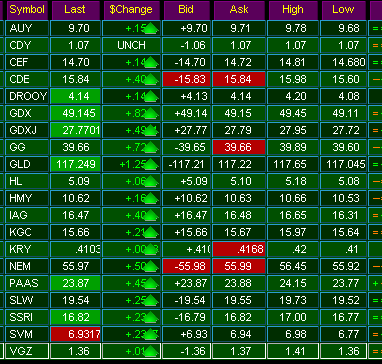This screenshot has height=364, width=382.
Task: Click KRY red ask .4168
Action: pos(239,249)
